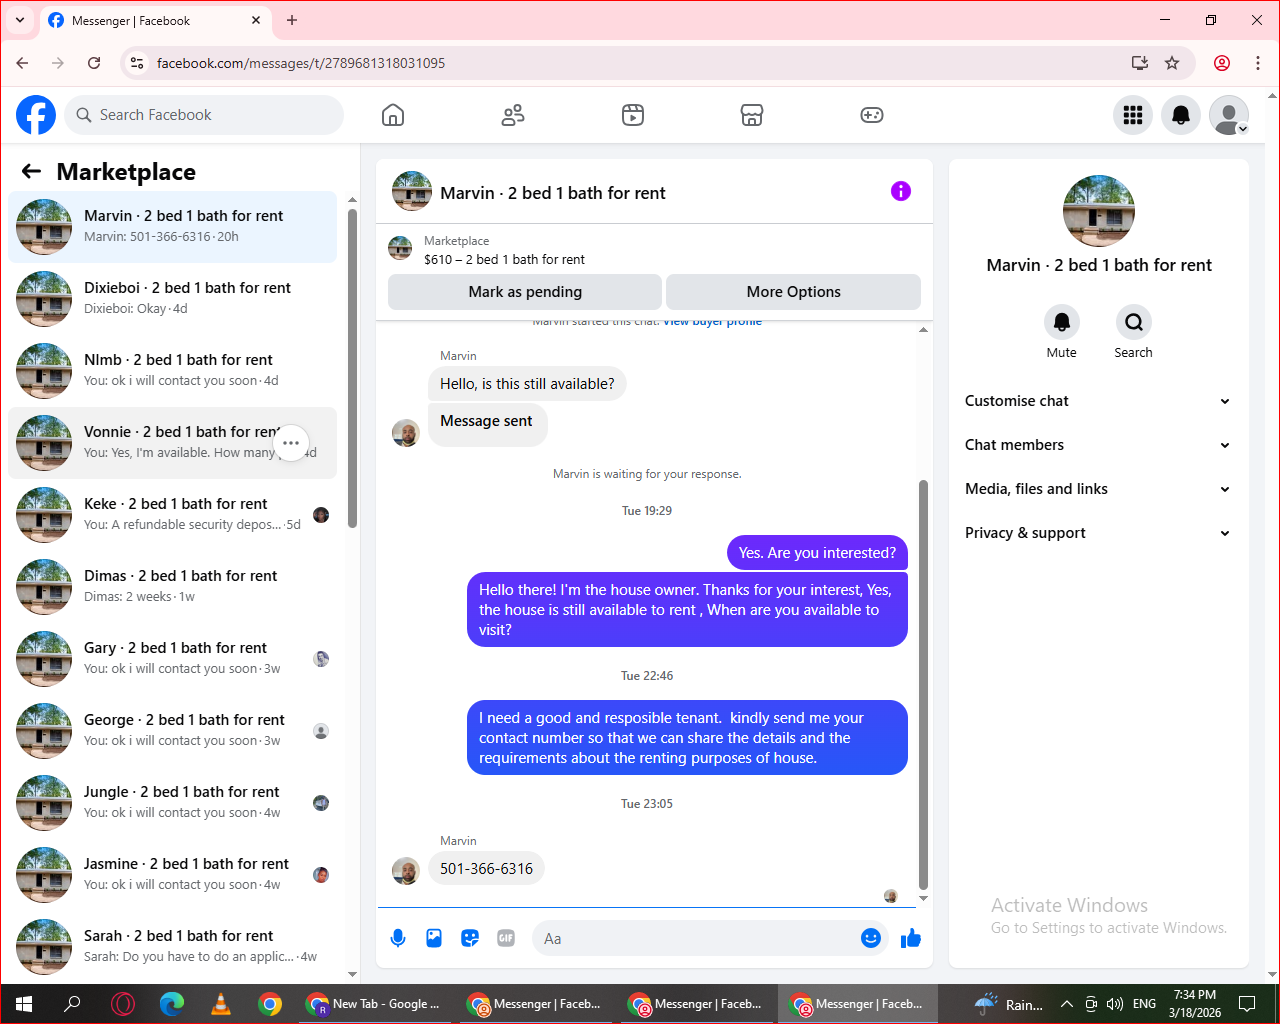Open View buyer profile link

click(x=712, y=322)
